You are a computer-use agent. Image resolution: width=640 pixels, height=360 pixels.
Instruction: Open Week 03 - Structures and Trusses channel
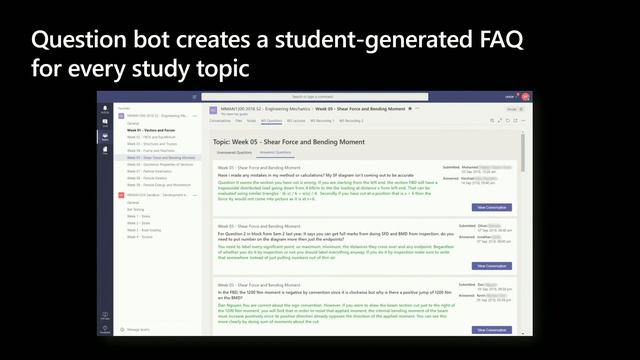coord(152,144)
